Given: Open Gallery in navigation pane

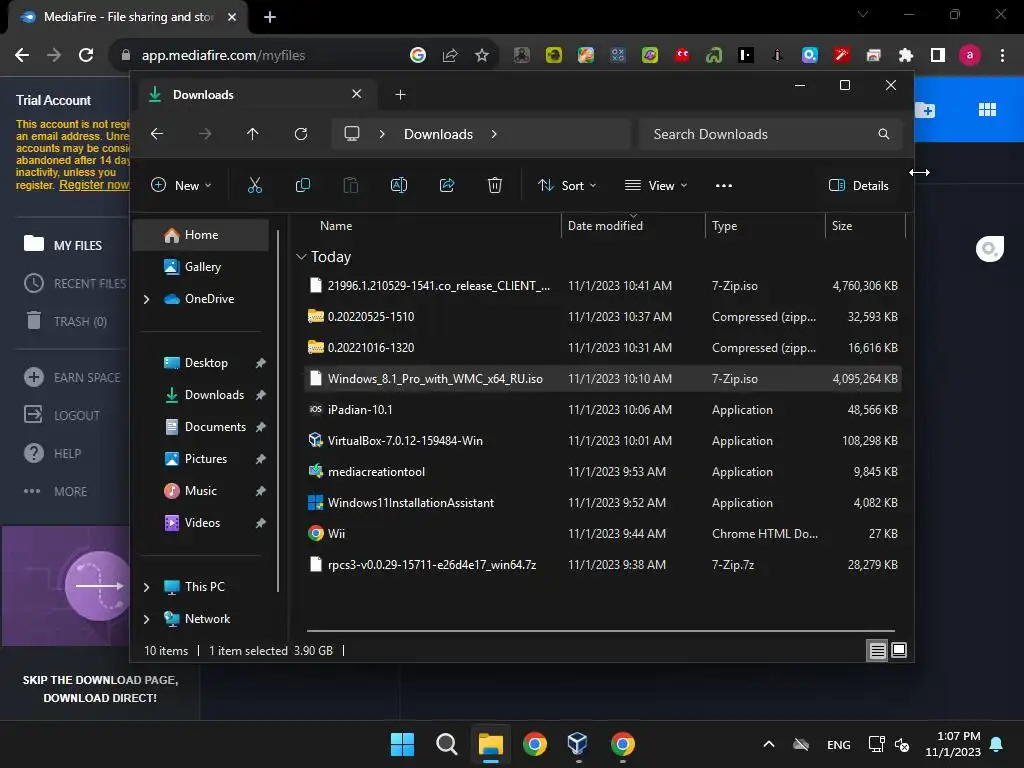Looking at the screenshot, I should pyautogui.click(x=200, y=267).
